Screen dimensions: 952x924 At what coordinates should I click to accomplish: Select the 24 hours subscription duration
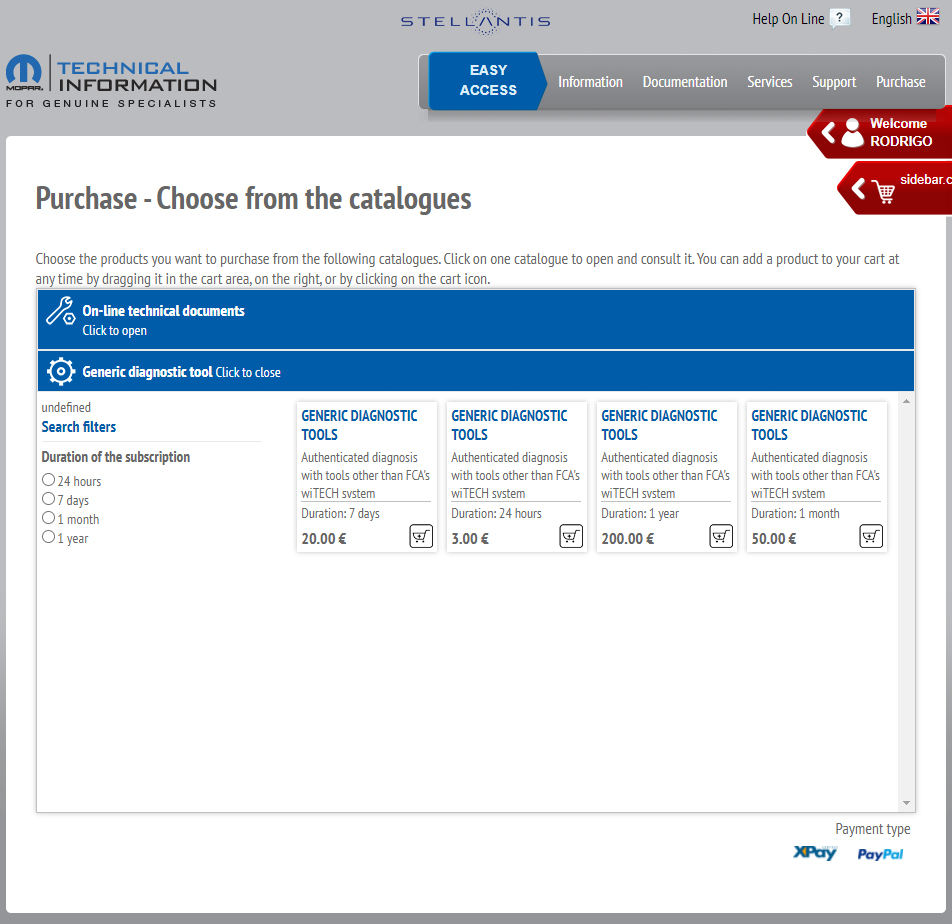(49, 480)
